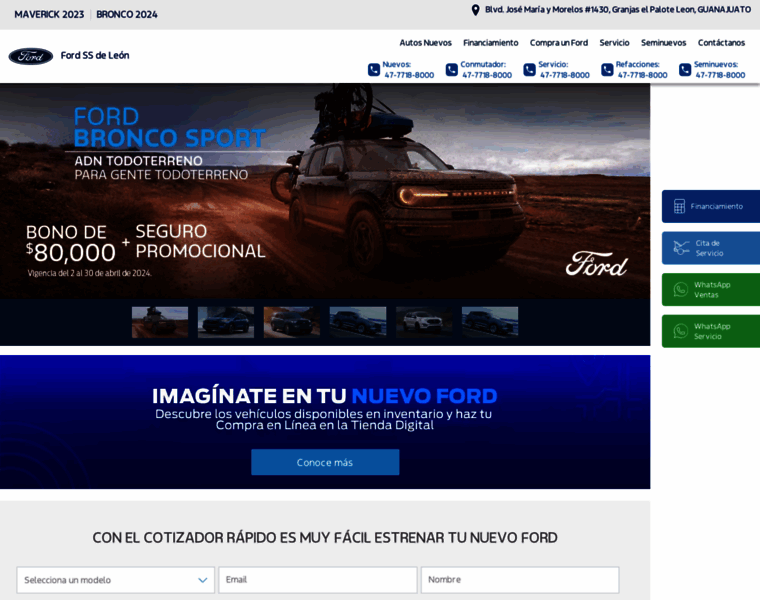Click the location pin icon beside the address
The height and width of the screenshot is (600, 760).
(x=475, y=10)
